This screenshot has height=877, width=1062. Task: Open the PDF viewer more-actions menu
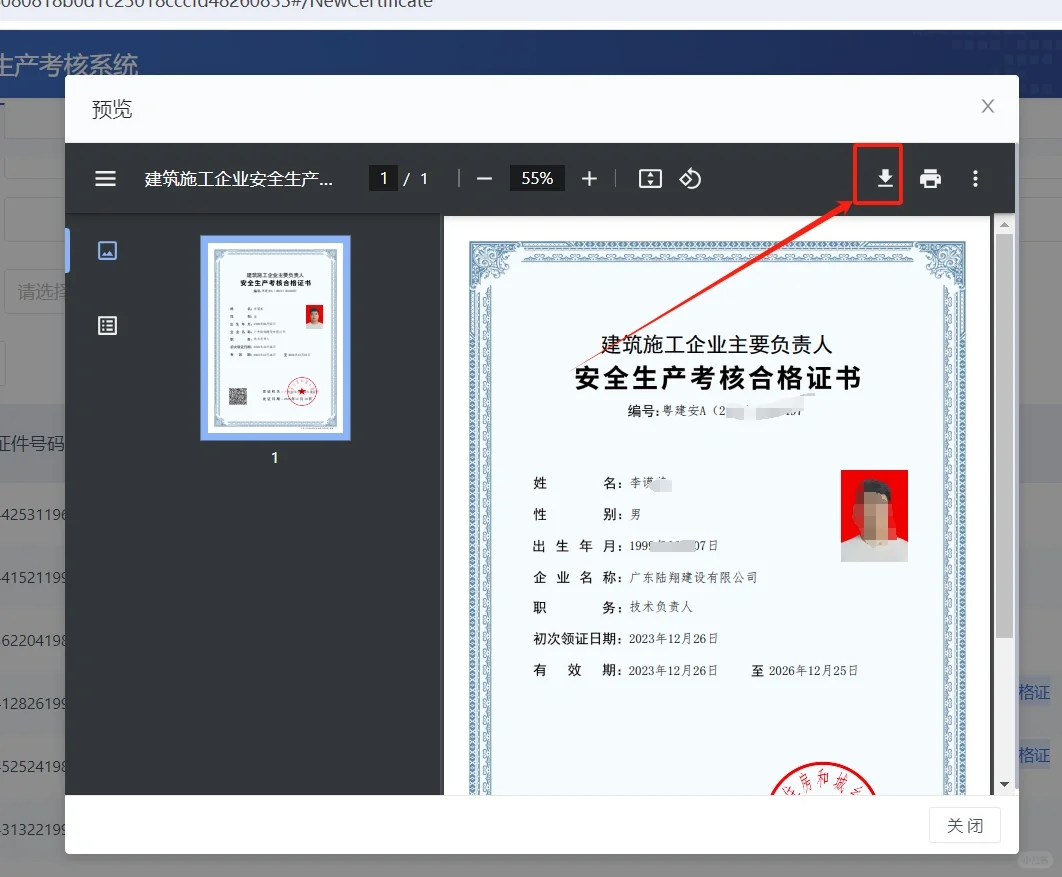coord(975,179)
